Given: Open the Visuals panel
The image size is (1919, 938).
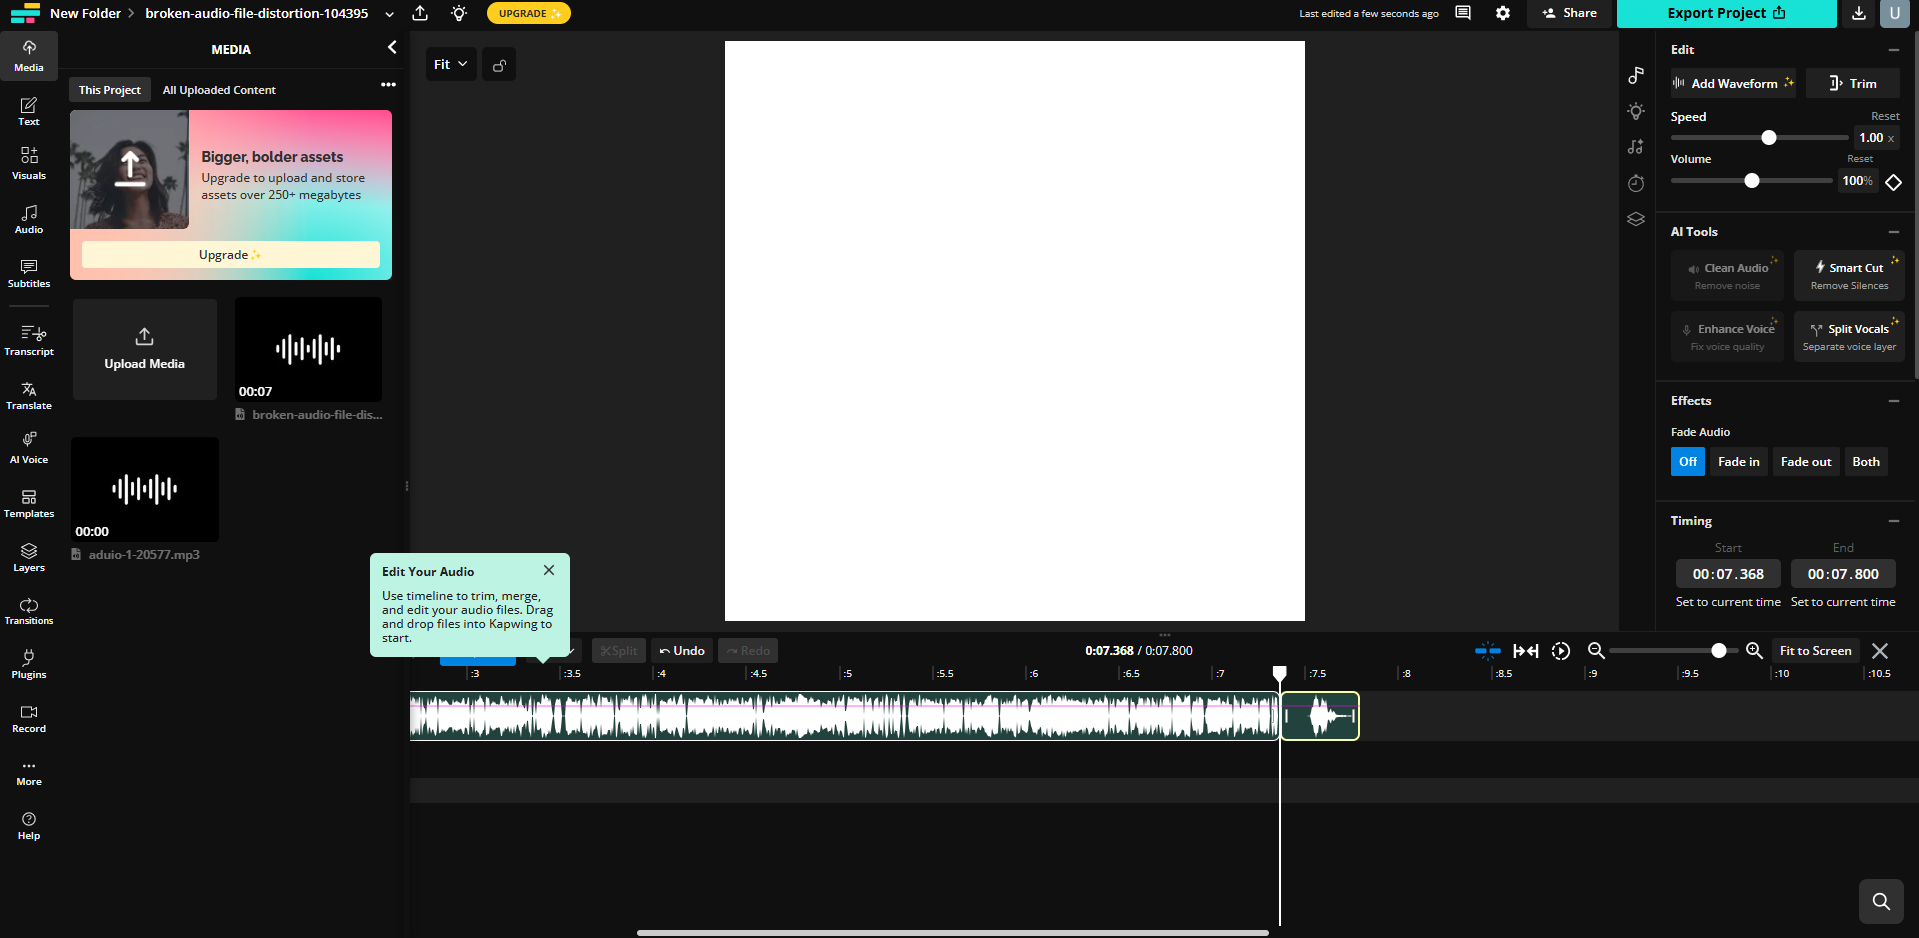Looking at the screenshot, I should [29, 164].
